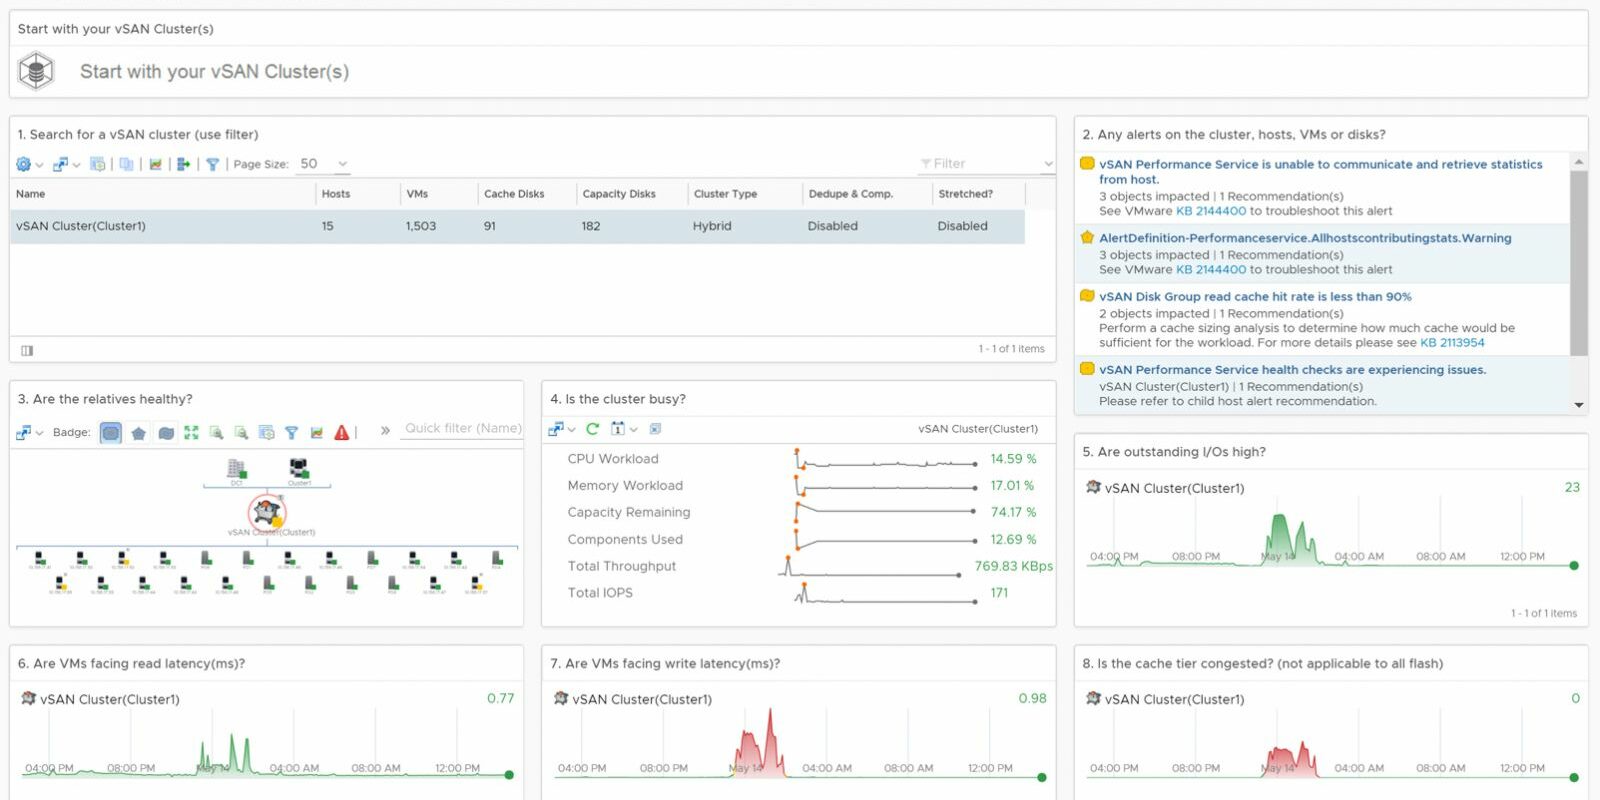Viewport: 1600px width, 800px height.
Task: Select the circled vSAN Cluster node in the tree
Action: (x=267, y=513)
